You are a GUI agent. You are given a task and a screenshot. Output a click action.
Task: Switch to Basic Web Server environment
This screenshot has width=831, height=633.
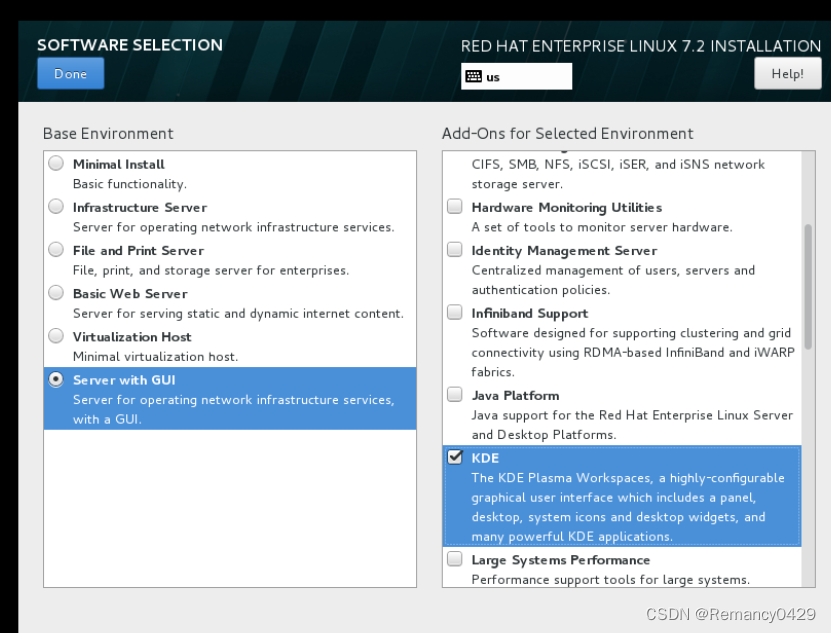click(56, 293)
